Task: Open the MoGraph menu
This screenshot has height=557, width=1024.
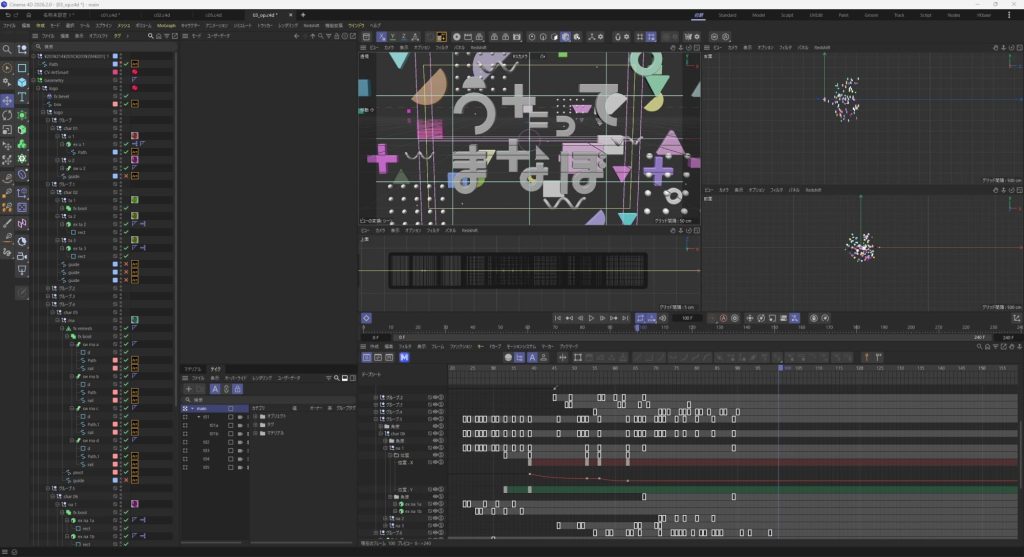Action: pyautogui.click(x=166, y=25)
